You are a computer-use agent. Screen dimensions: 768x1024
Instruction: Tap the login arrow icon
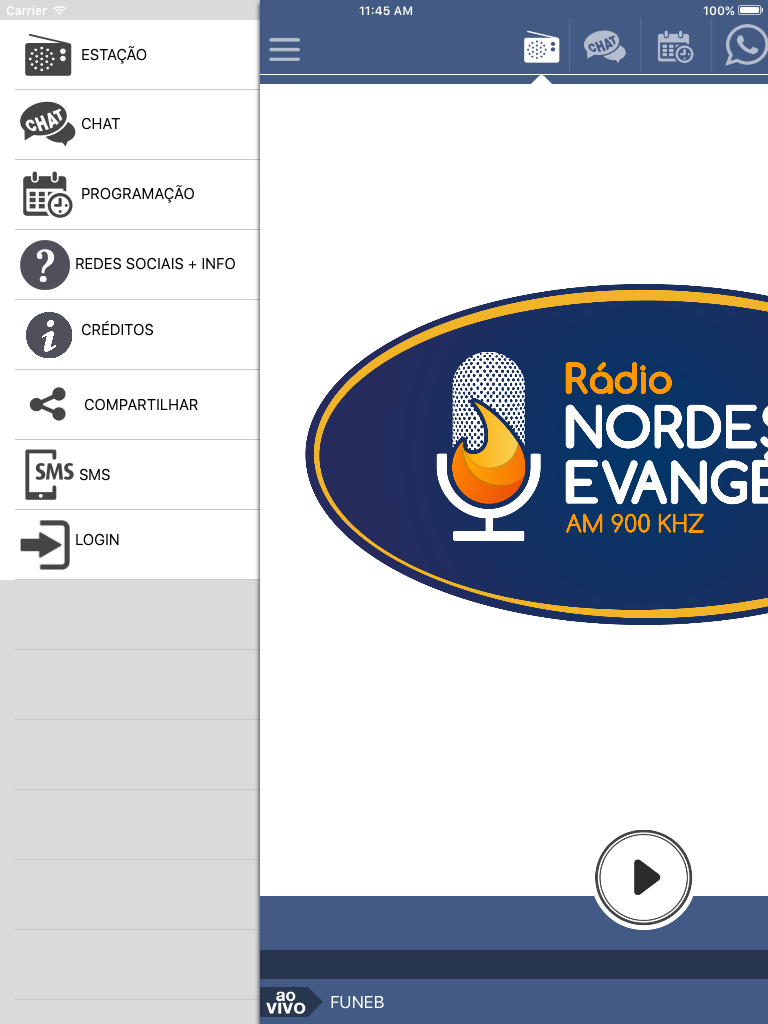(45, 545)
